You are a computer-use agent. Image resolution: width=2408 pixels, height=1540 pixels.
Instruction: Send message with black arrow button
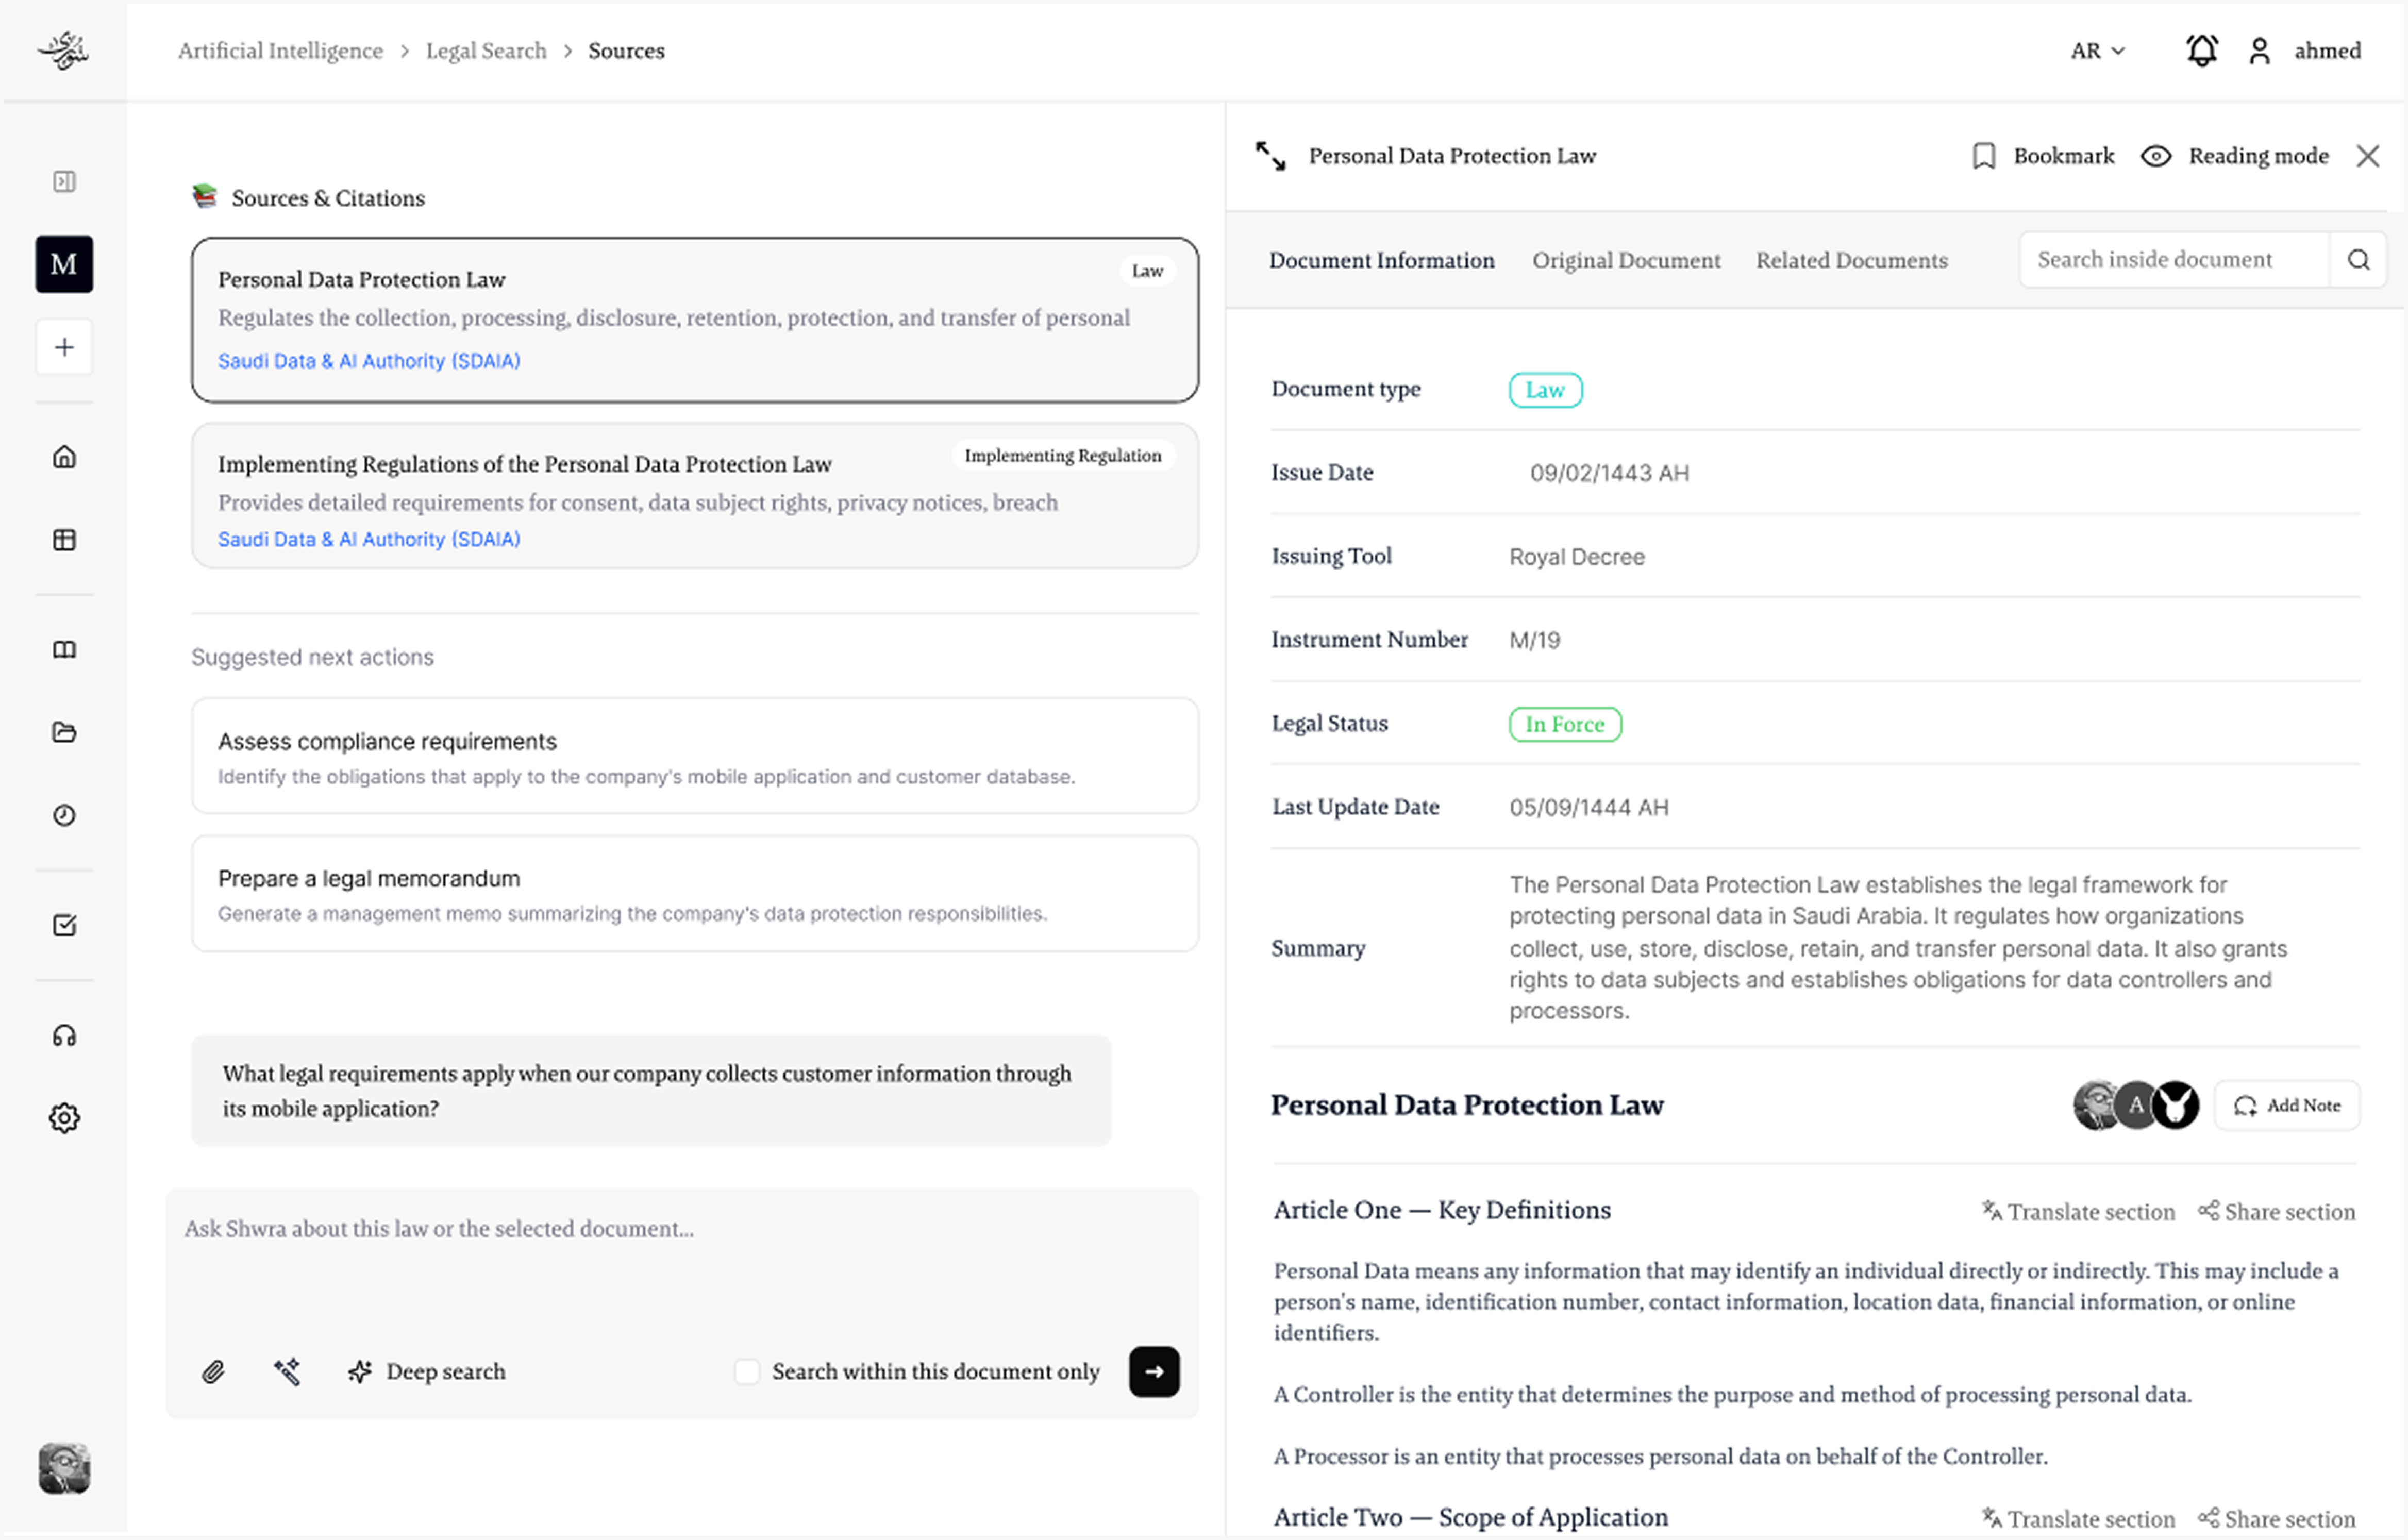tap(1154, 1371)
